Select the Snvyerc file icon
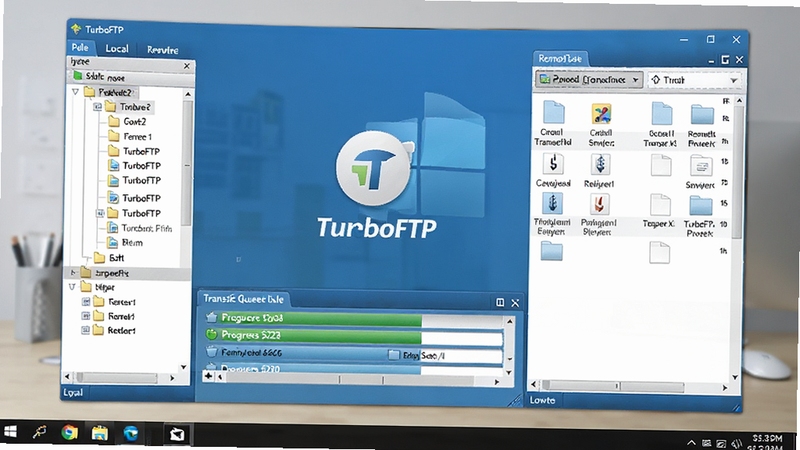800x450 pixels. (x=701, y=166)
